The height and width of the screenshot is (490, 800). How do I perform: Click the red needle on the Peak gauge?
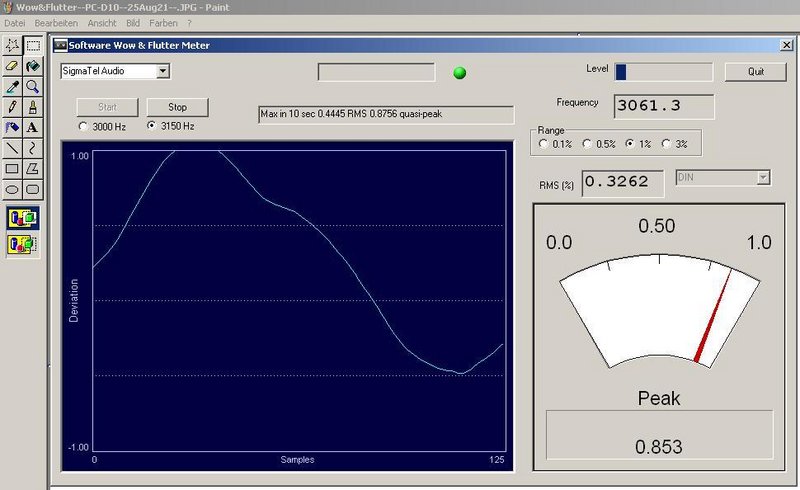pos(713,316)
